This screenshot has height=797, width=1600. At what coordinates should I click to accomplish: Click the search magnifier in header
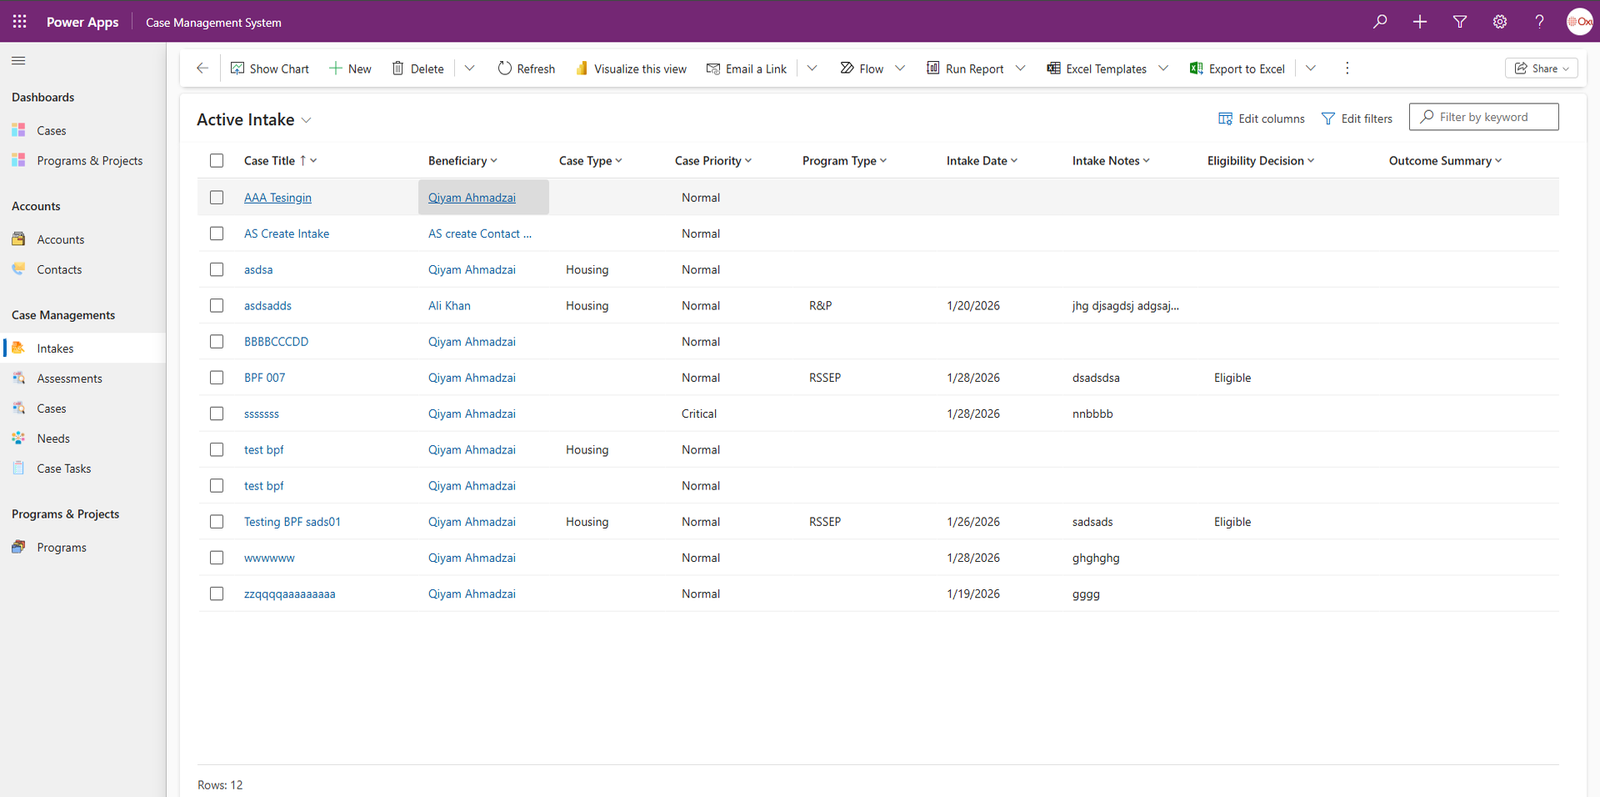(1380, 21)
